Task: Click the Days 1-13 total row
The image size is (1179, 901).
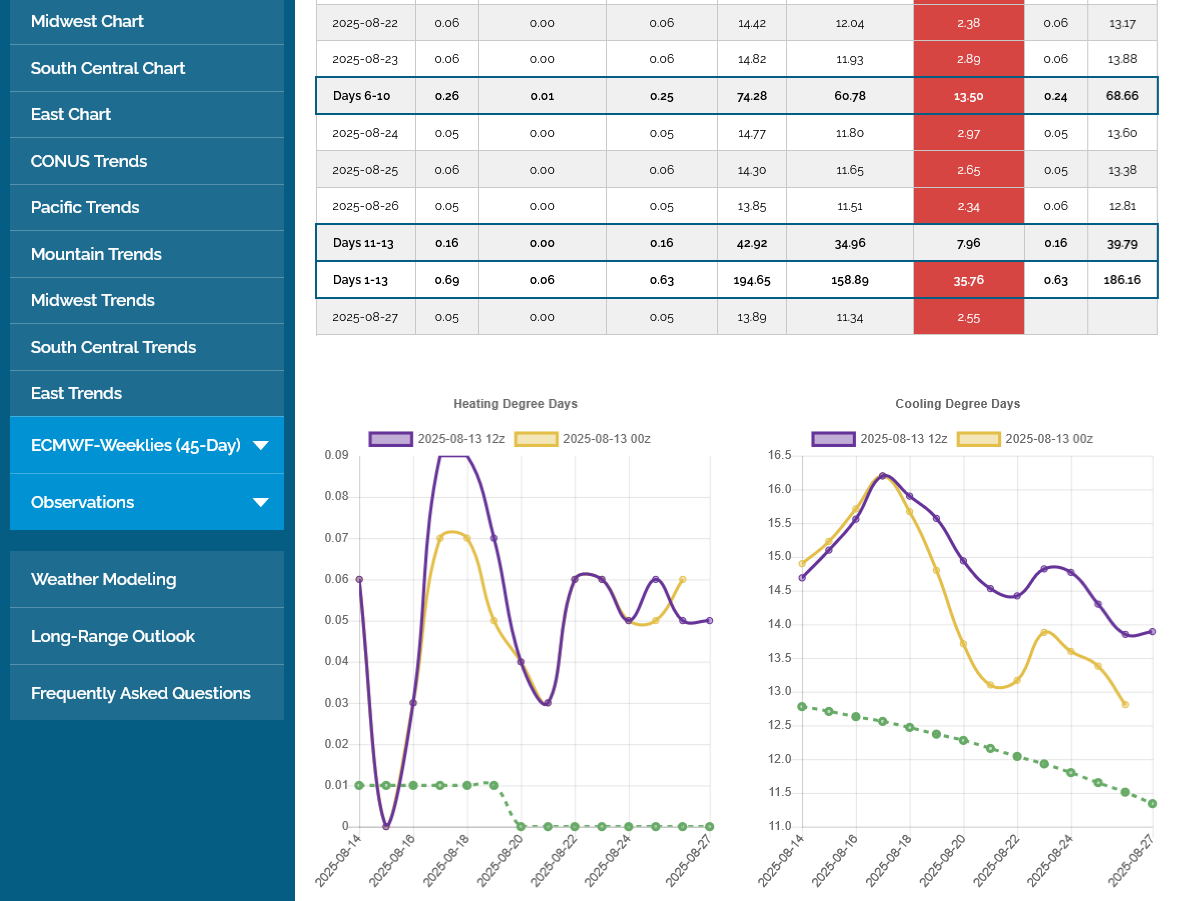Action: click(x=736, y=280)
